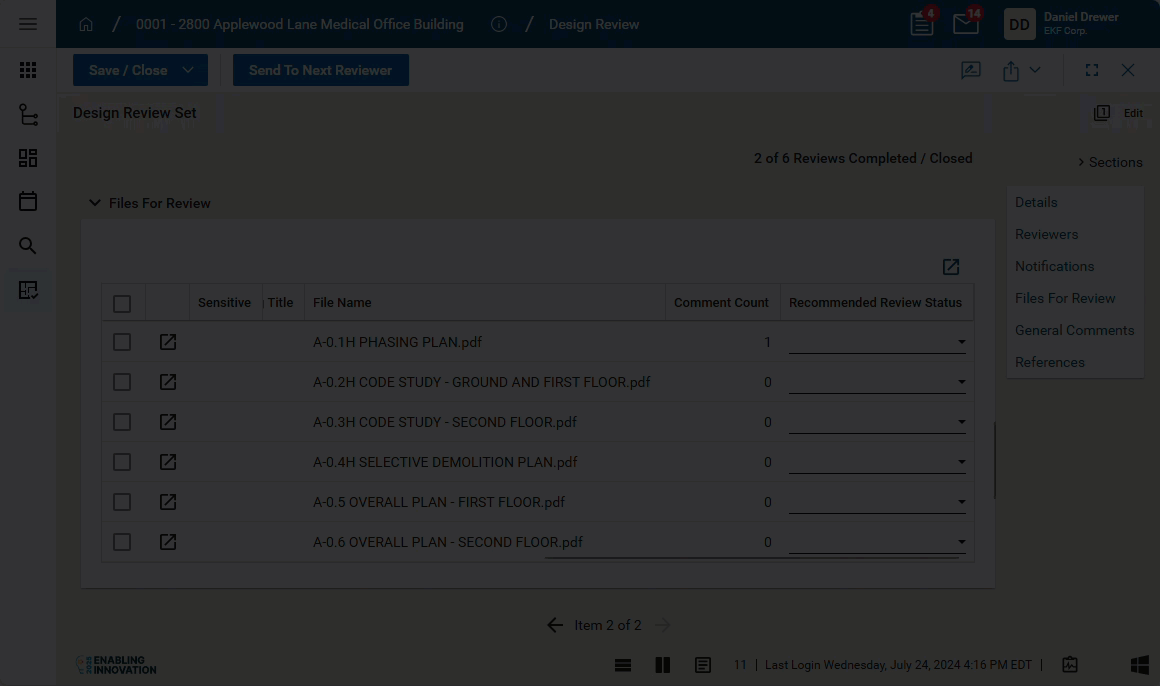The image size is (1160, 686).
Task: Click the Edit button
Action: coord(1132,113)
